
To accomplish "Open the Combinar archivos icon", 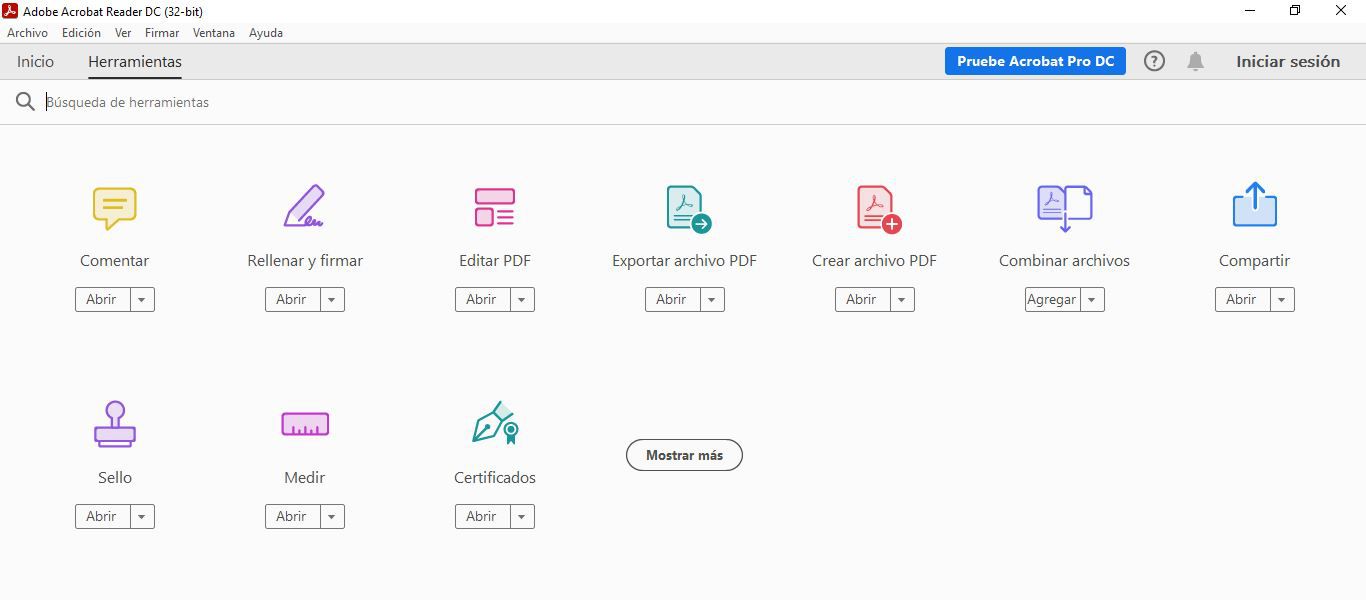I will [1064, 207].
